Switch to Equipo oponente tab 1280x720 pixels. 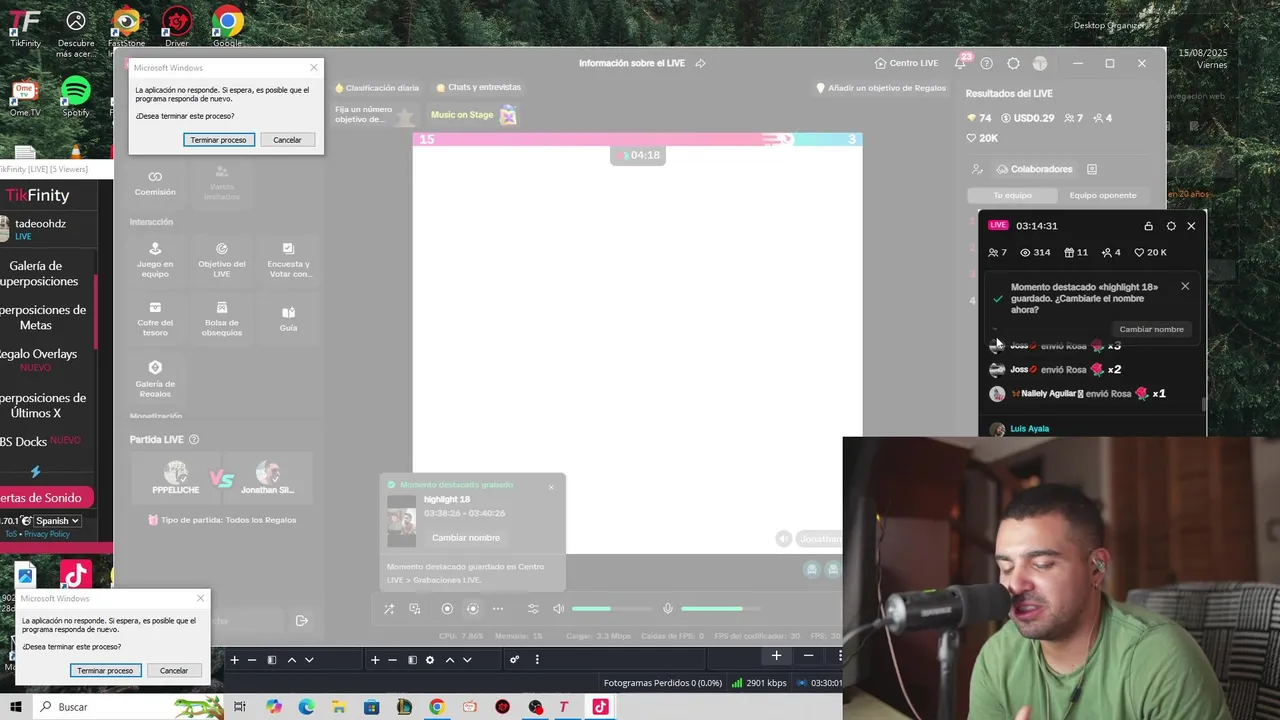(1103, 195)
